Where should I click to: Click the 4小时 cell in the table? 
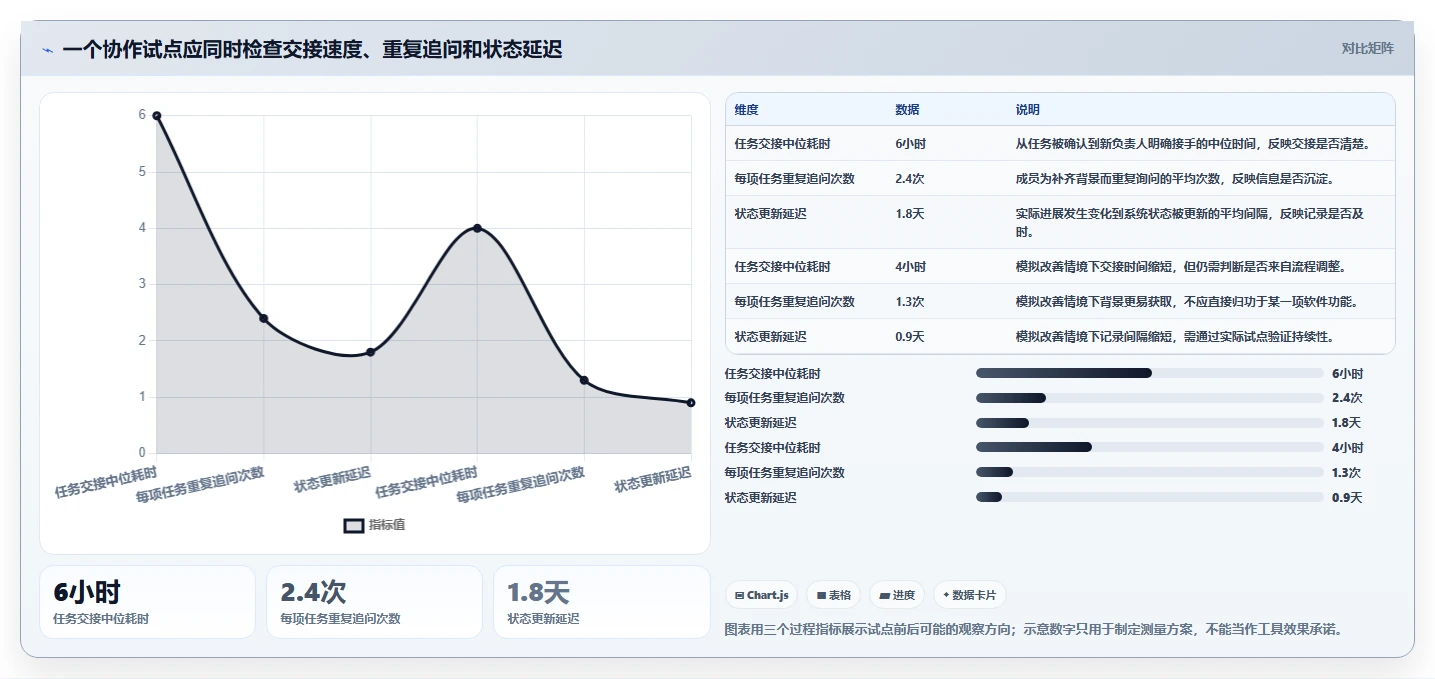pyautogui.click(x=911, y=267)
